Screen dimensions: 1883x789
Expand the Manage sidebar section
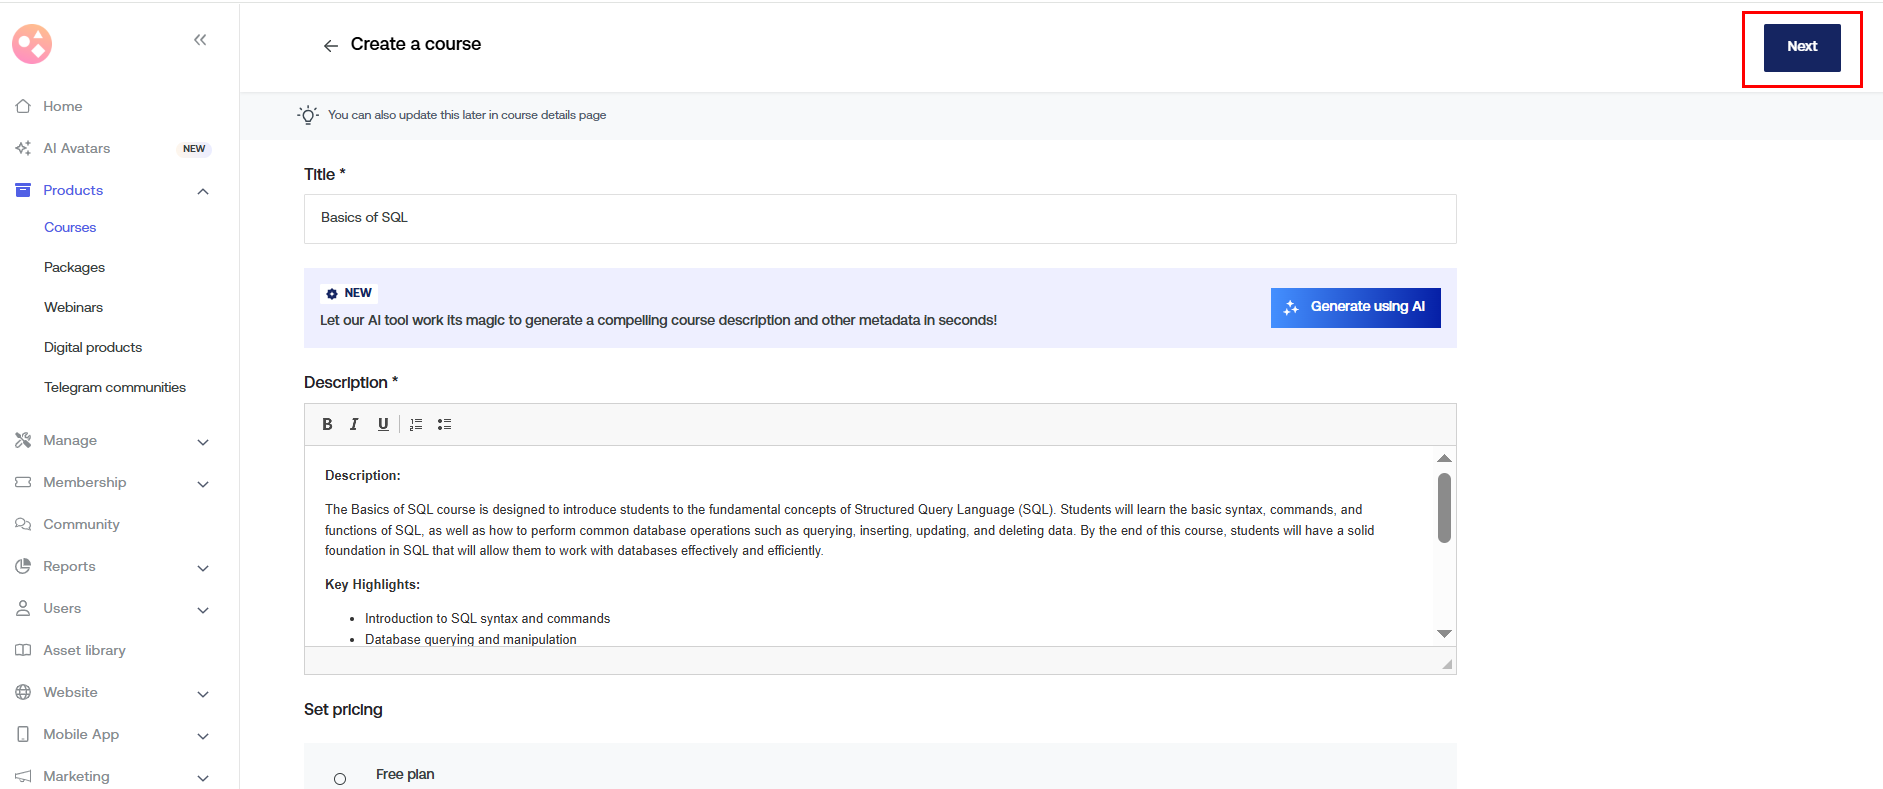tap(203, 441)
